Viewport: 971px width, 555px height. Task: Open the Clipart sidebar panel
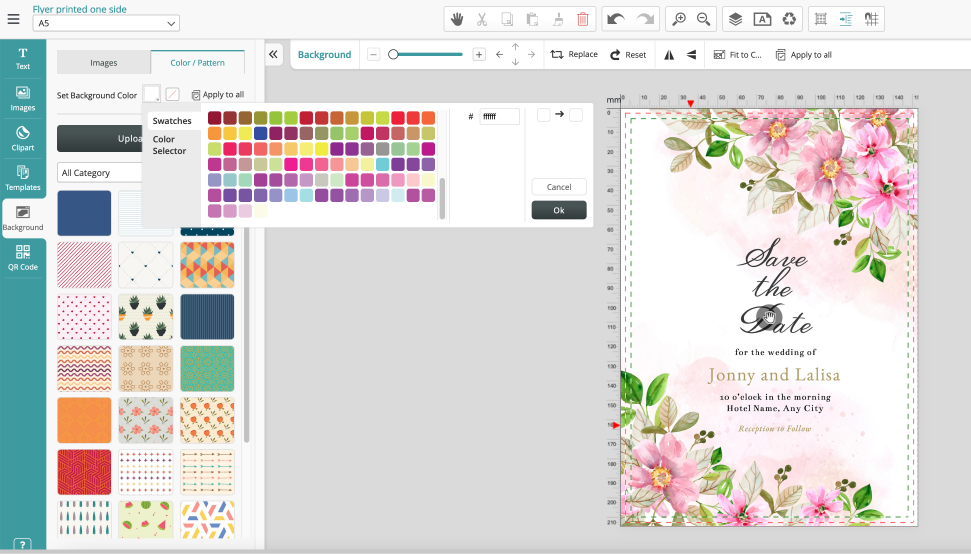[x=22, y=138]
